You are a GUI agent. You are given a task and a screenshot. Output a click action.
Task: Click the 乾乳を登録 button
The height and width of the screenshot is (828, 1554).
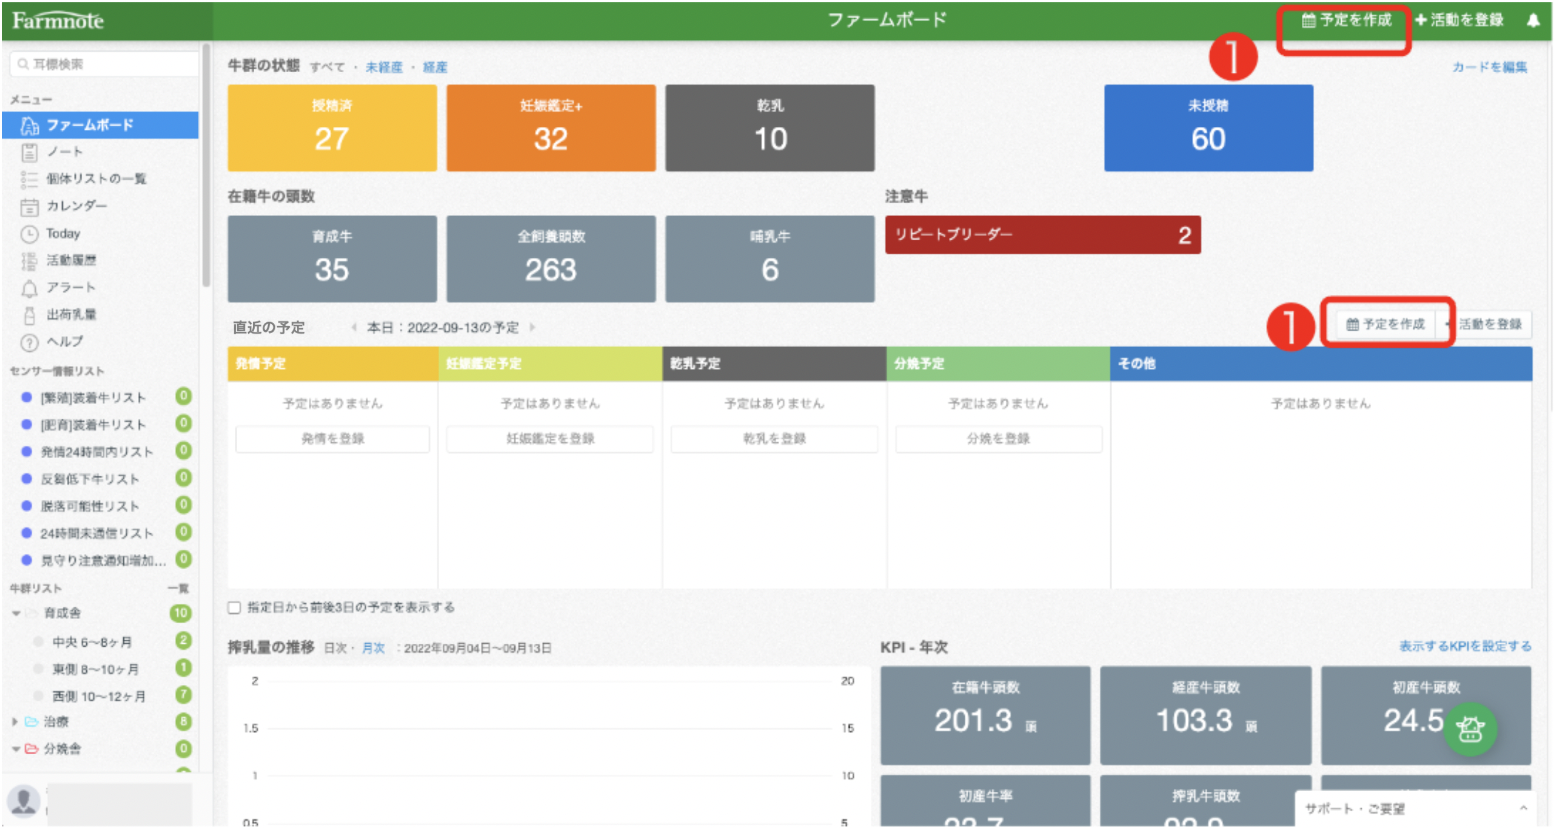(774, 439)
